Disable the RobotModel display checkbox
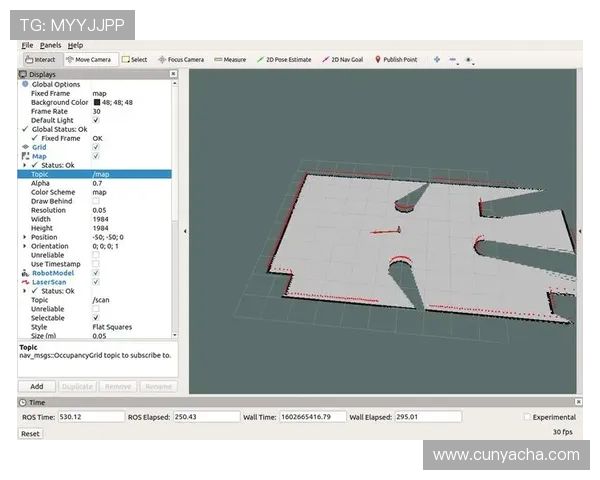600x480 pixels. click(x=96, y=272)
